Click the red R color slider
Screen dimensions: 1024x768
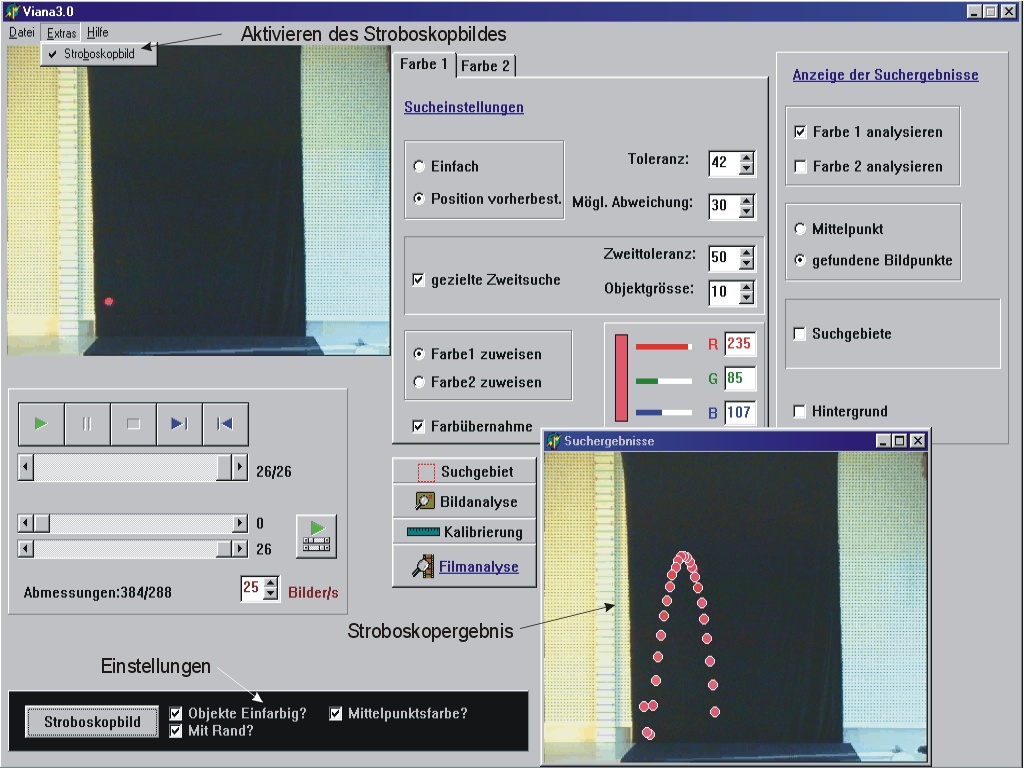click(x=663, y=346)
